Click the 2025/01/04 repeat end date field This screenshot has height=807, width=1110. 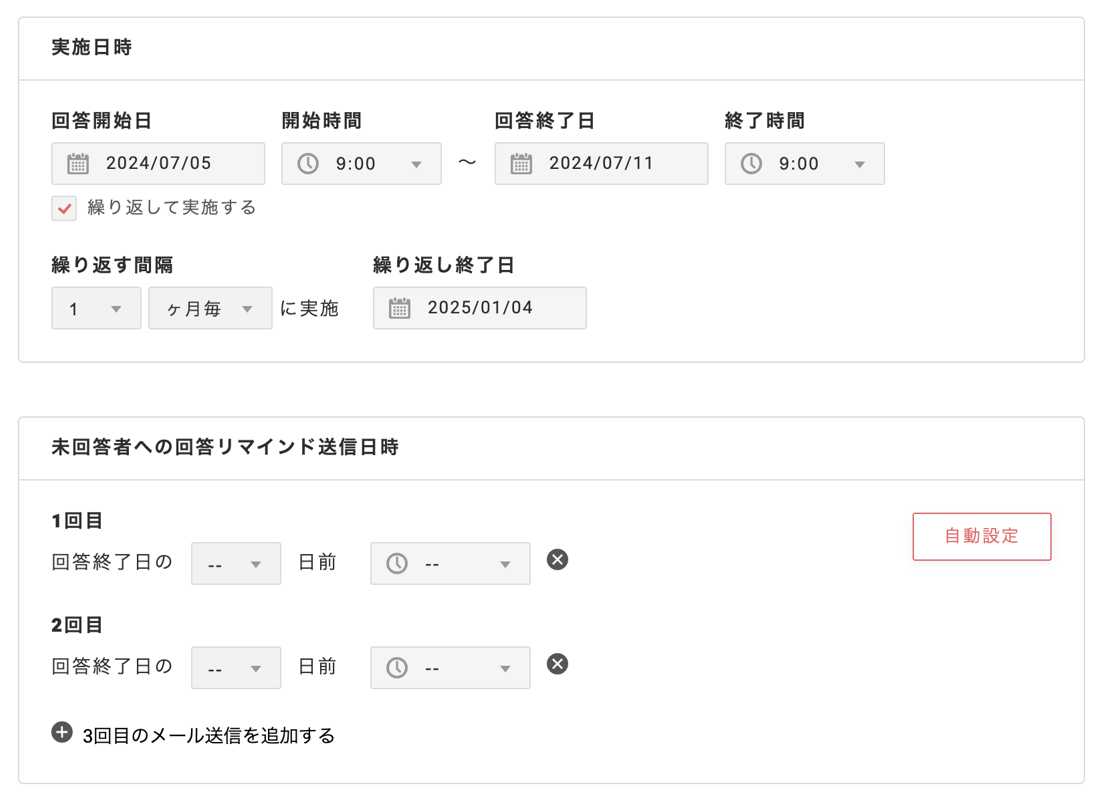tap(480, 308)
